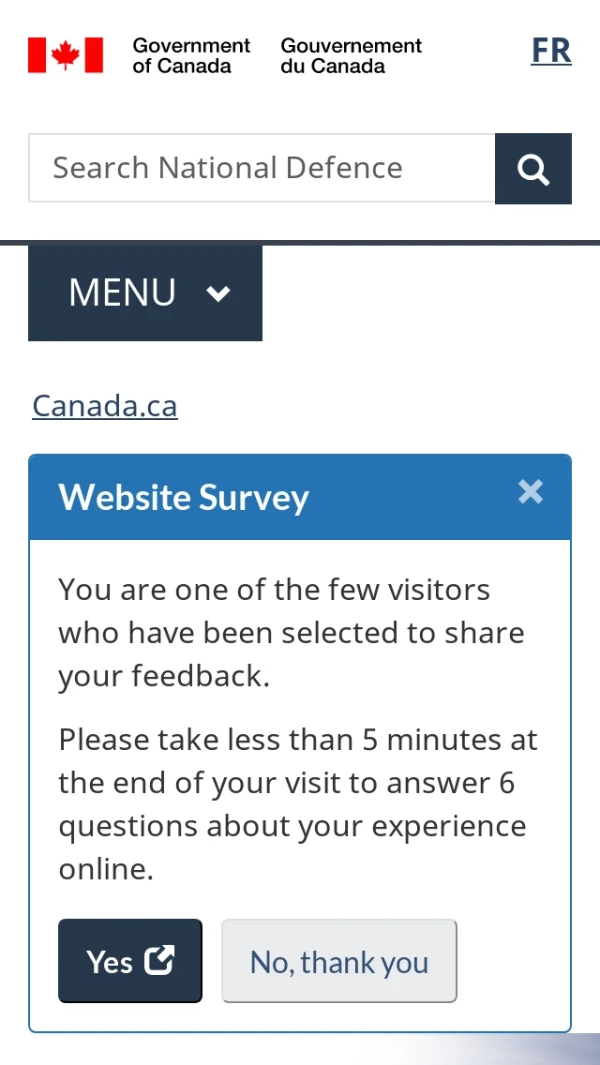Click the Canadian flag icon

pos(65,55)
